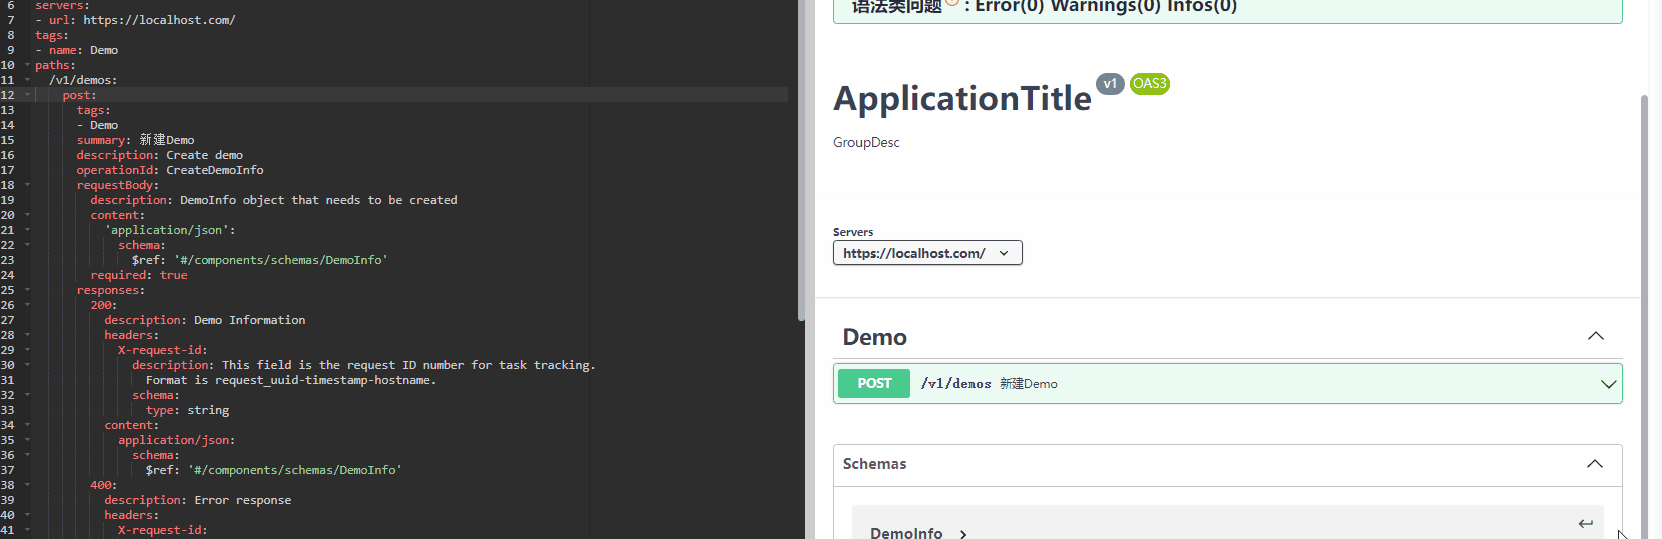The width and height of the screenshot is (1662, 539).
Task: Click the GroupDesc description text
Action: coord(866,142)
